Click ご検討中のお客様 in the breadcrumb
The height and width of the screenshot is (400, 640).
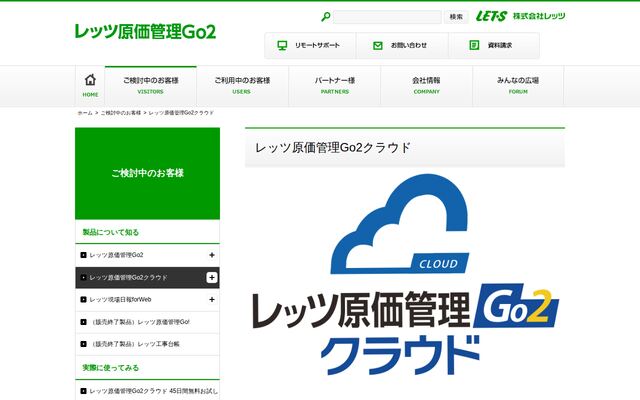coord(121,113)
